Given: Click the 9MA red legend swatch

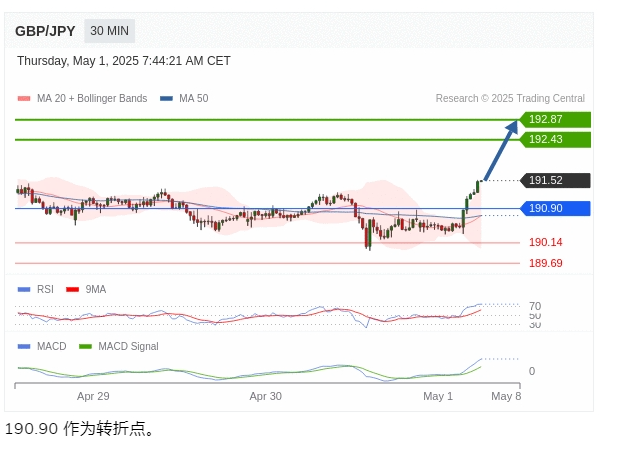Looking at the screenshot, I should 72,289.
